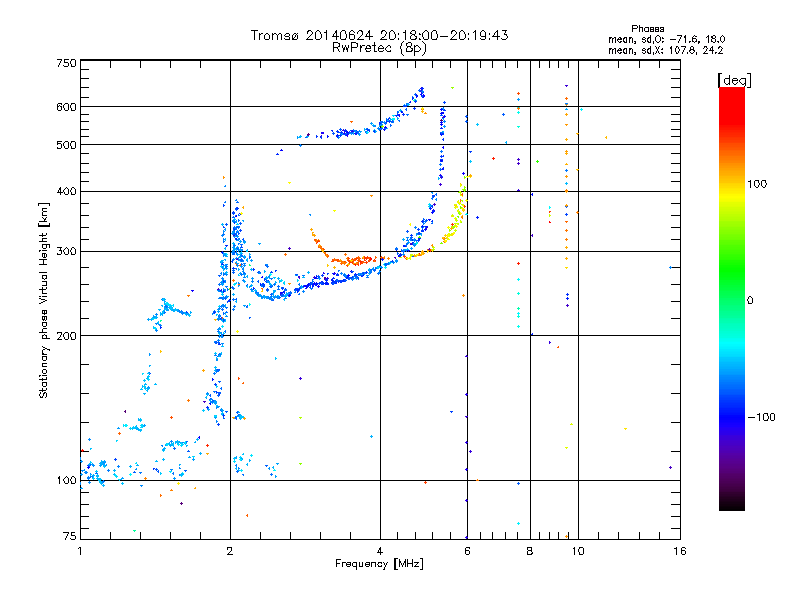
Task: Click the height axis "100" km tick label
Action: pos(67,480)
